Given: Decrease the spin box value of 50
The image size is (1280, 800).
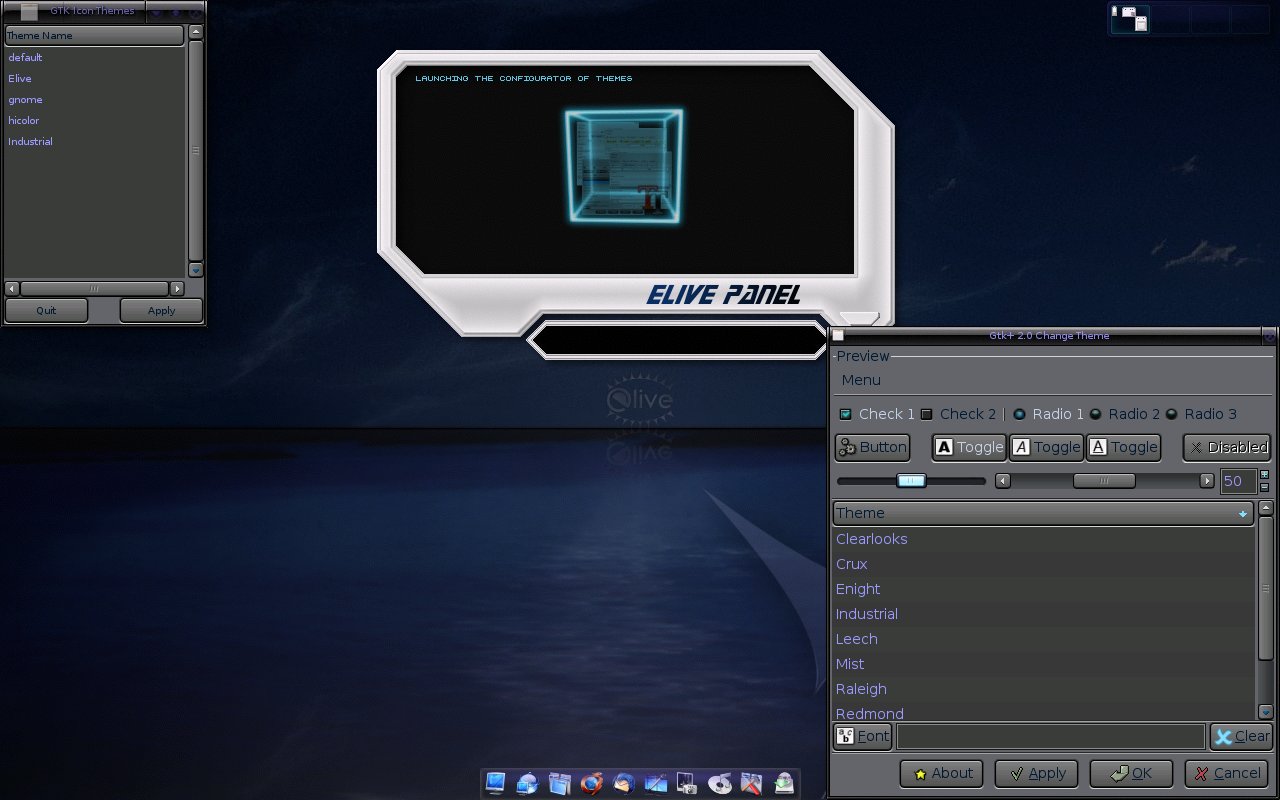Looking at the screenshot, I should (x=1265, y=487).
